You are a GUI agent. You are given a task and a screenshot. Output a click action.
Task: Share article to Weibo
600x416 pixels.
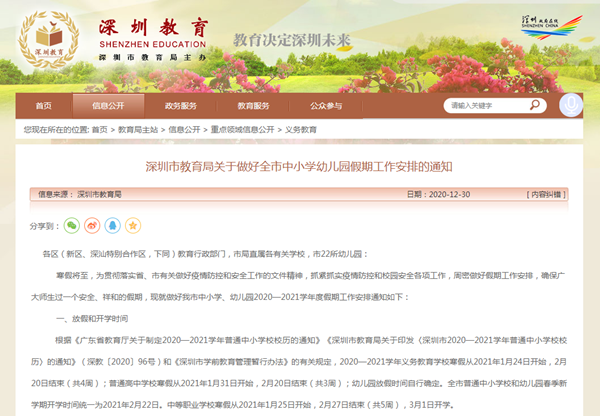90,226
